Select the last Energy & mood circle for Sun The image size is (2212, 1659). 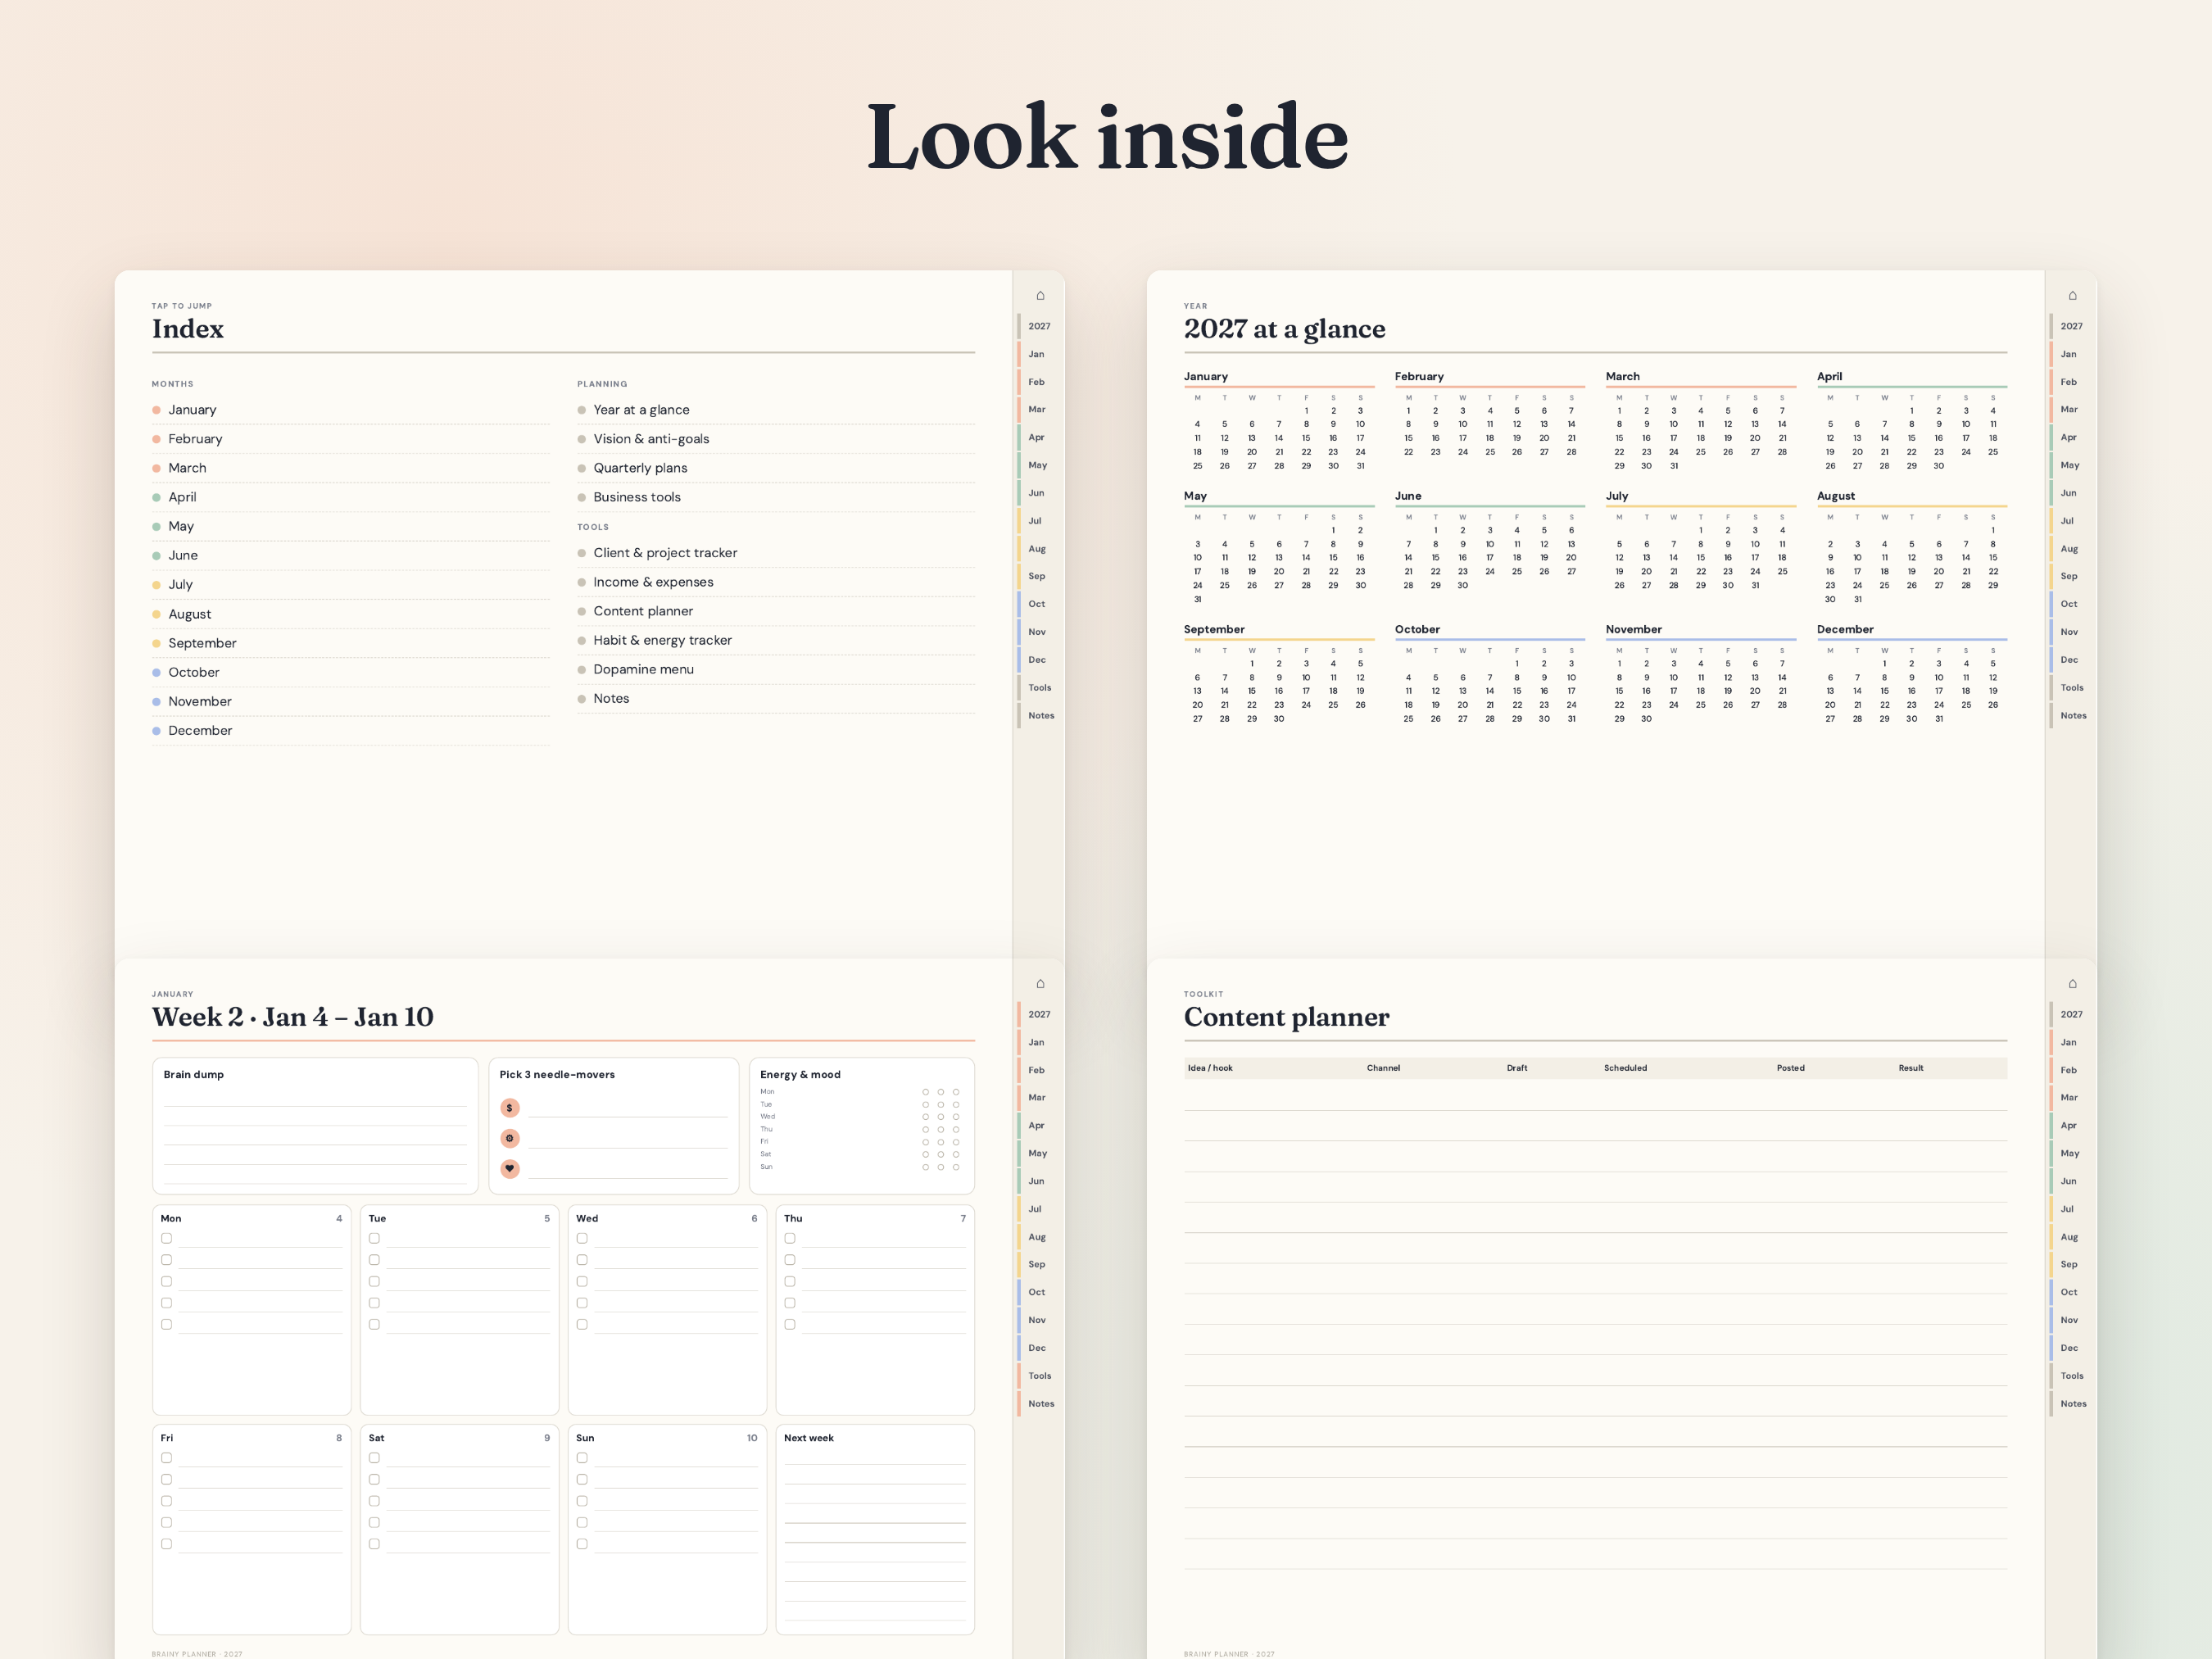[956, 1167]
